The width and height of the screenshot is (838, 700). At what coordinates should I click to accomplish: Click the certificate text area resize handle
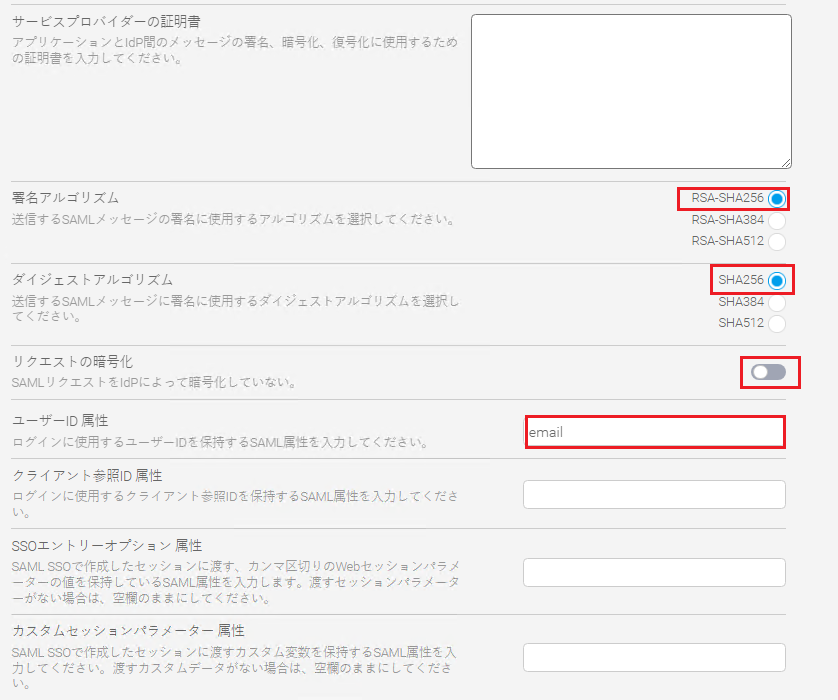click(786, 163)
